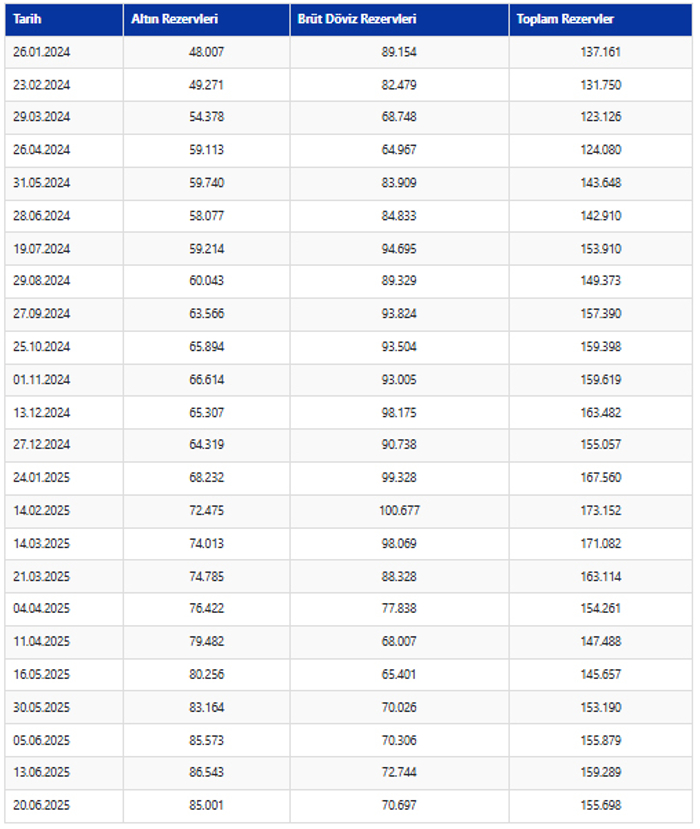
Task: Click the 100.677 gross FX cell
Action: click(x=399, y=511)
